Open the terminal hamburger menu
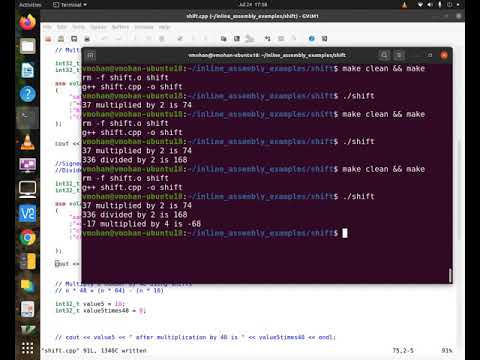 pos(399,55)
